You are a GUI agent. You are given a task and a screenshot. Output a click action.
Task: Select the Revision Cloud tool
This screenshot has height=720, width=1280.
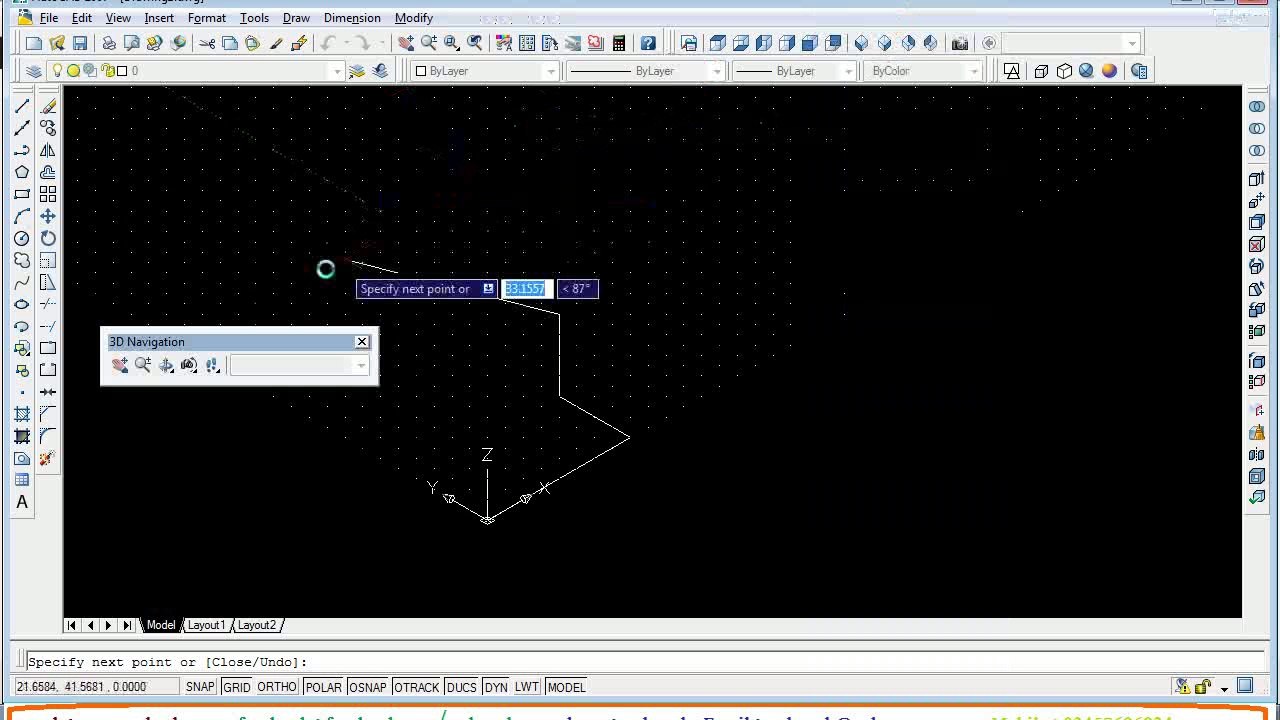click(22, 260)
